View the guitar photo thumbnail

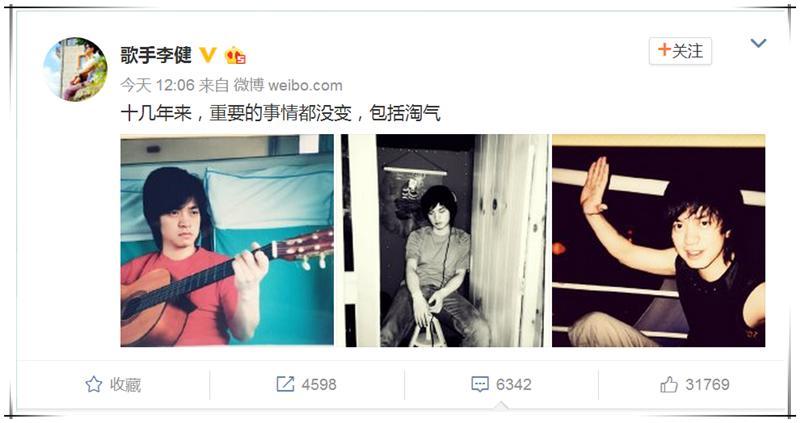(227, 240)
